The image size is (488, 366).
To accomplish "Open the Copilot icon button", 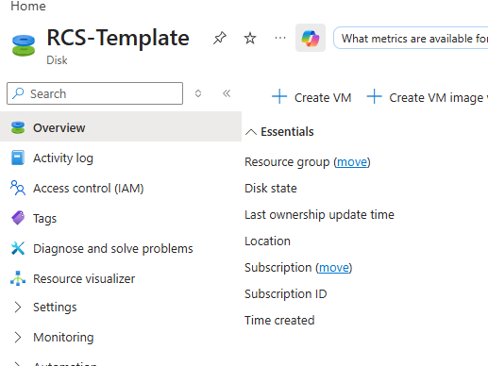I will [310, 38].
